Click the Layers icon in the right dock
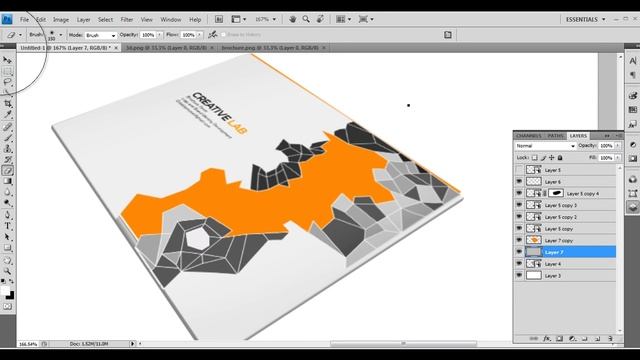The height and width of the screenshot is (360, 640). pos(633,207)
